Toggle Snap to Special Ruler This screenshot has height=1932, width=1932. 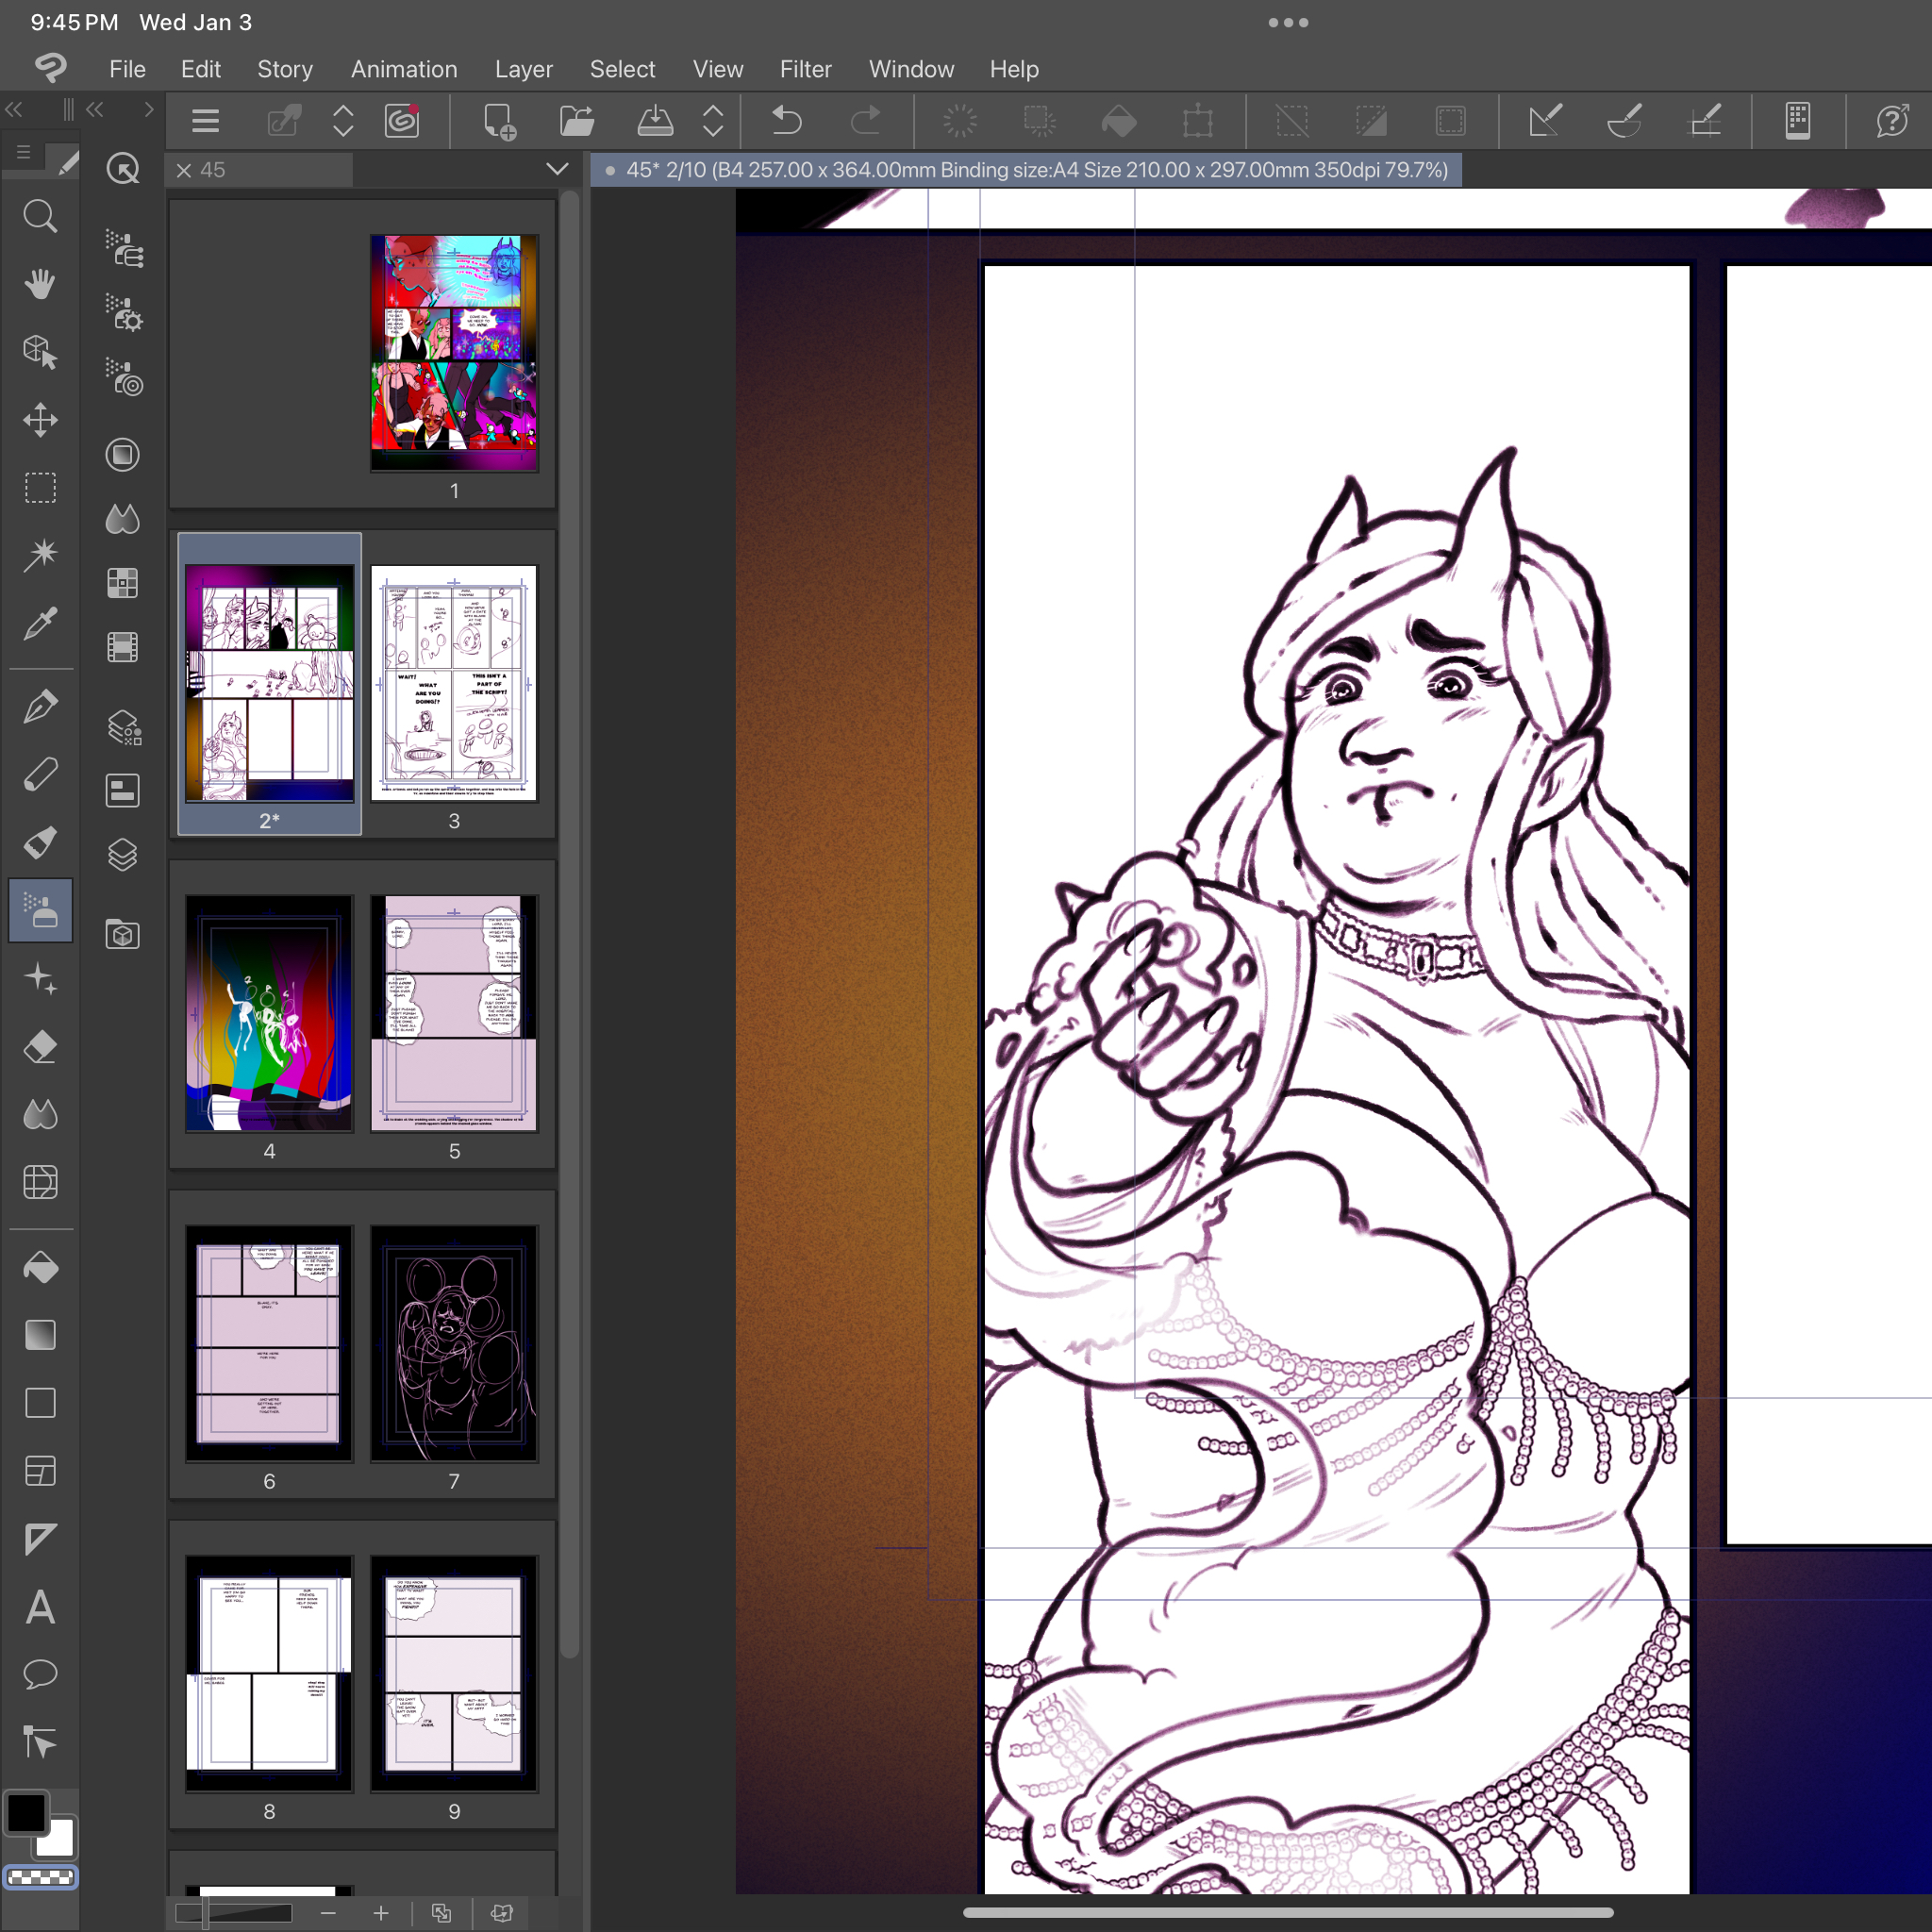(1624, 121)
